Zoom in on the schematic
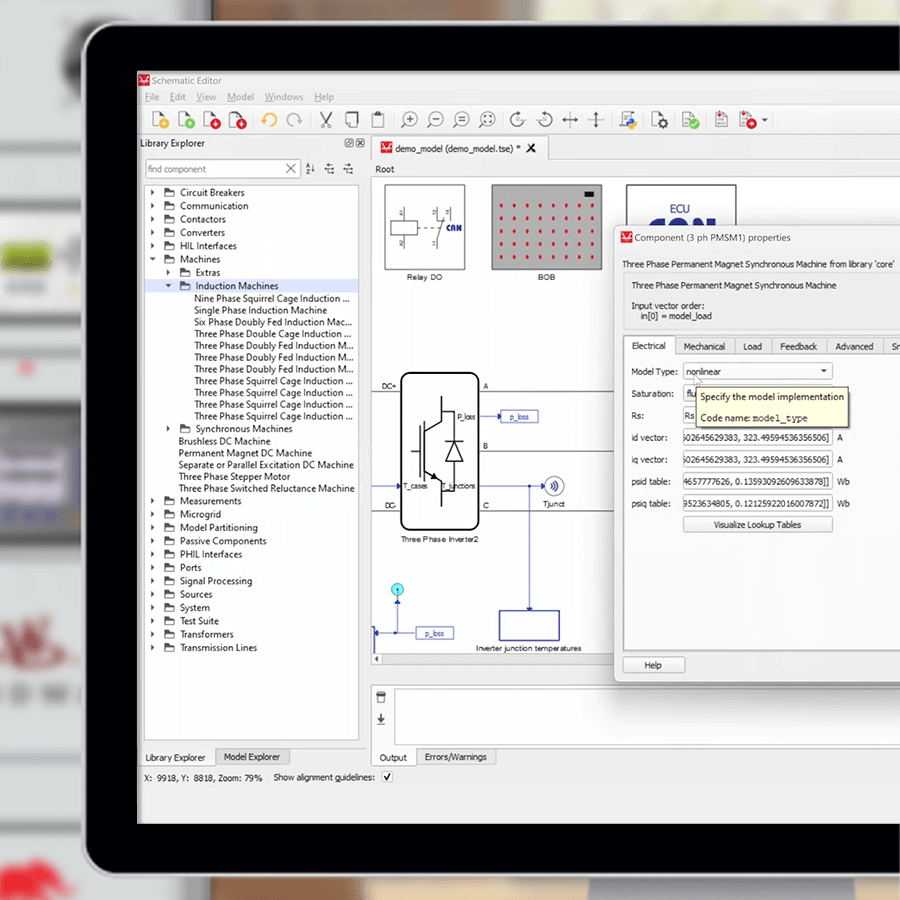The image size is (900, 900). [x=409, y=120]
